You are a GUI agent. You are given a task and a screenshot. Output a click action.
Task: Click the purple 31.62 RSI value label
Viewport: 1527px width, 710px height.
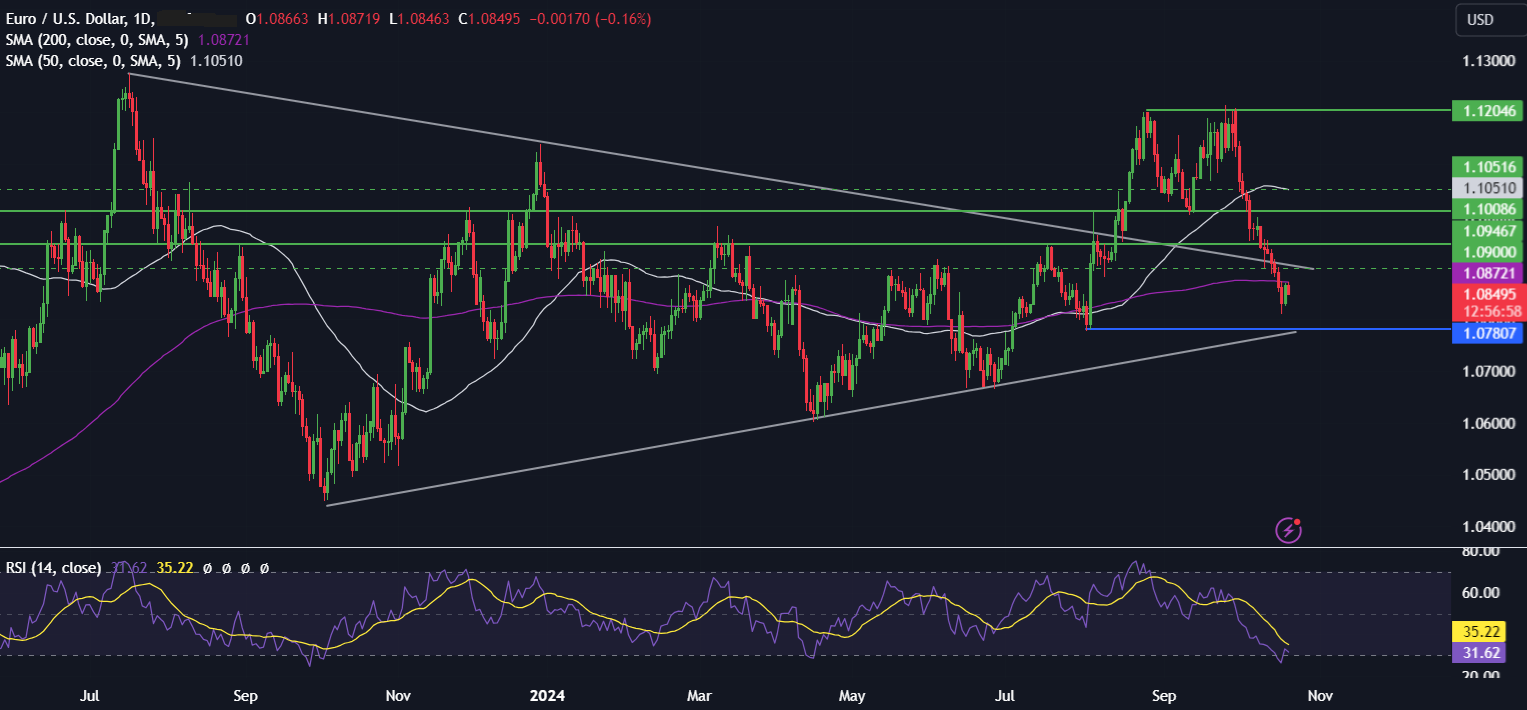coord(1485,652)
